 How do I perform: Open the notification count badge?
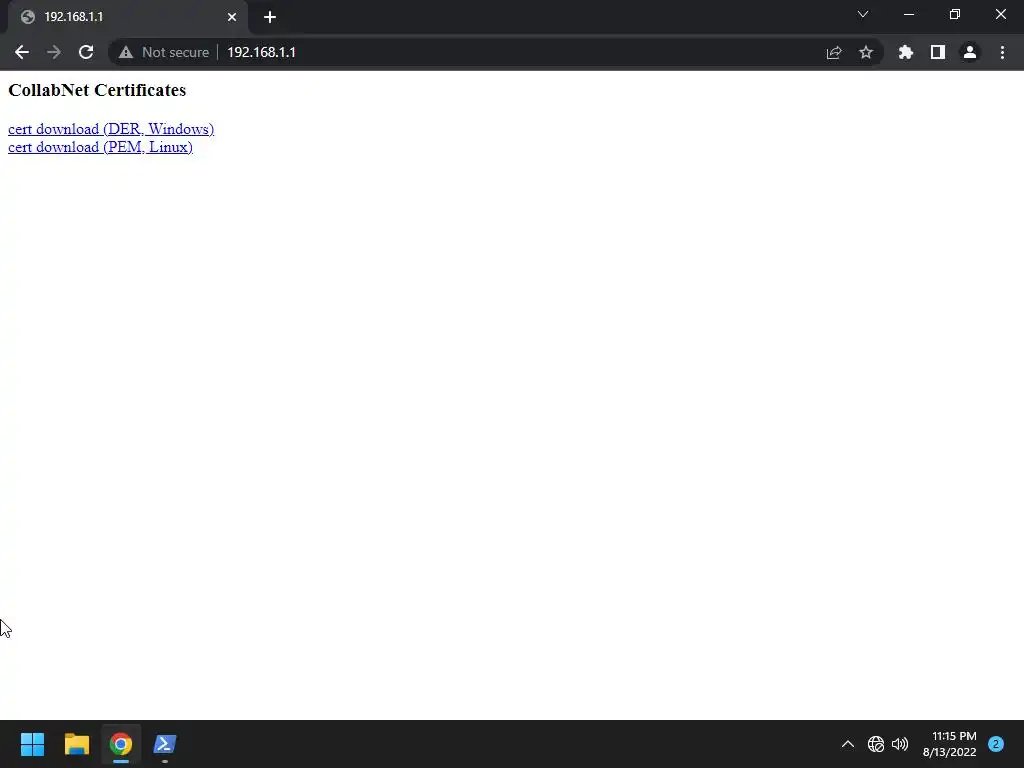[996, 744]
